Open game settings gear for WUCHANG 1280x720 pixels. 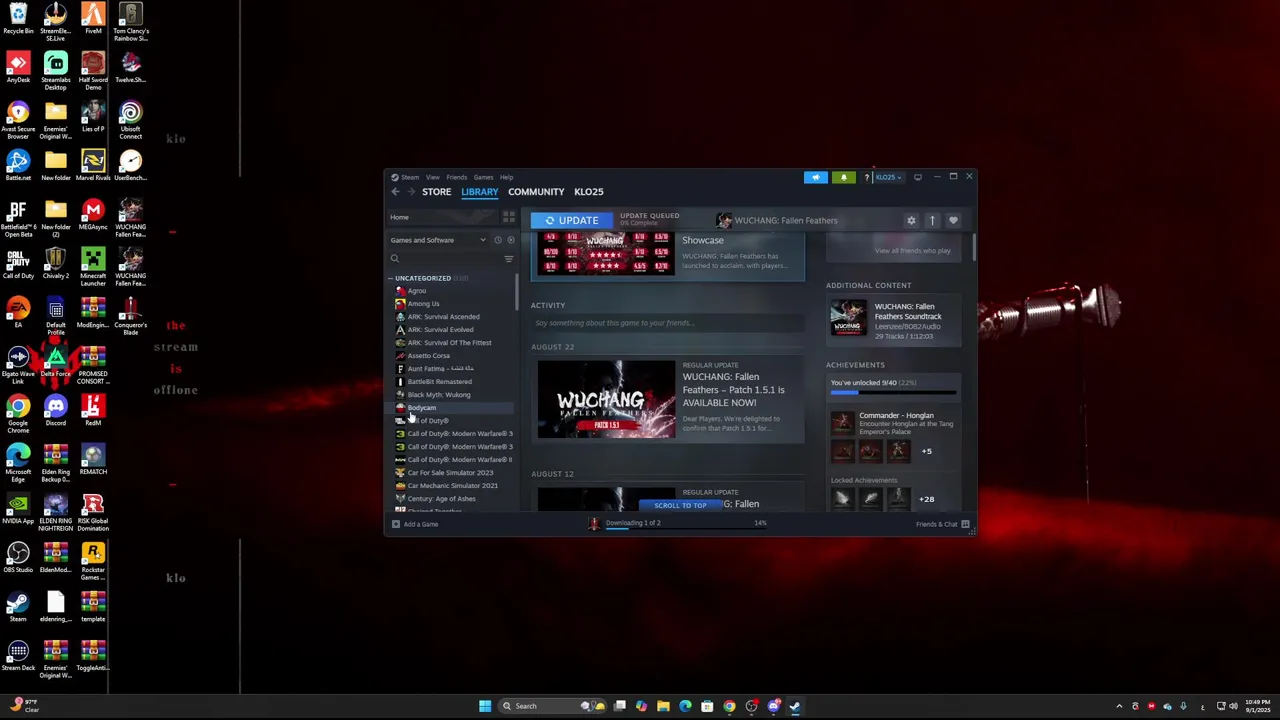911,221
